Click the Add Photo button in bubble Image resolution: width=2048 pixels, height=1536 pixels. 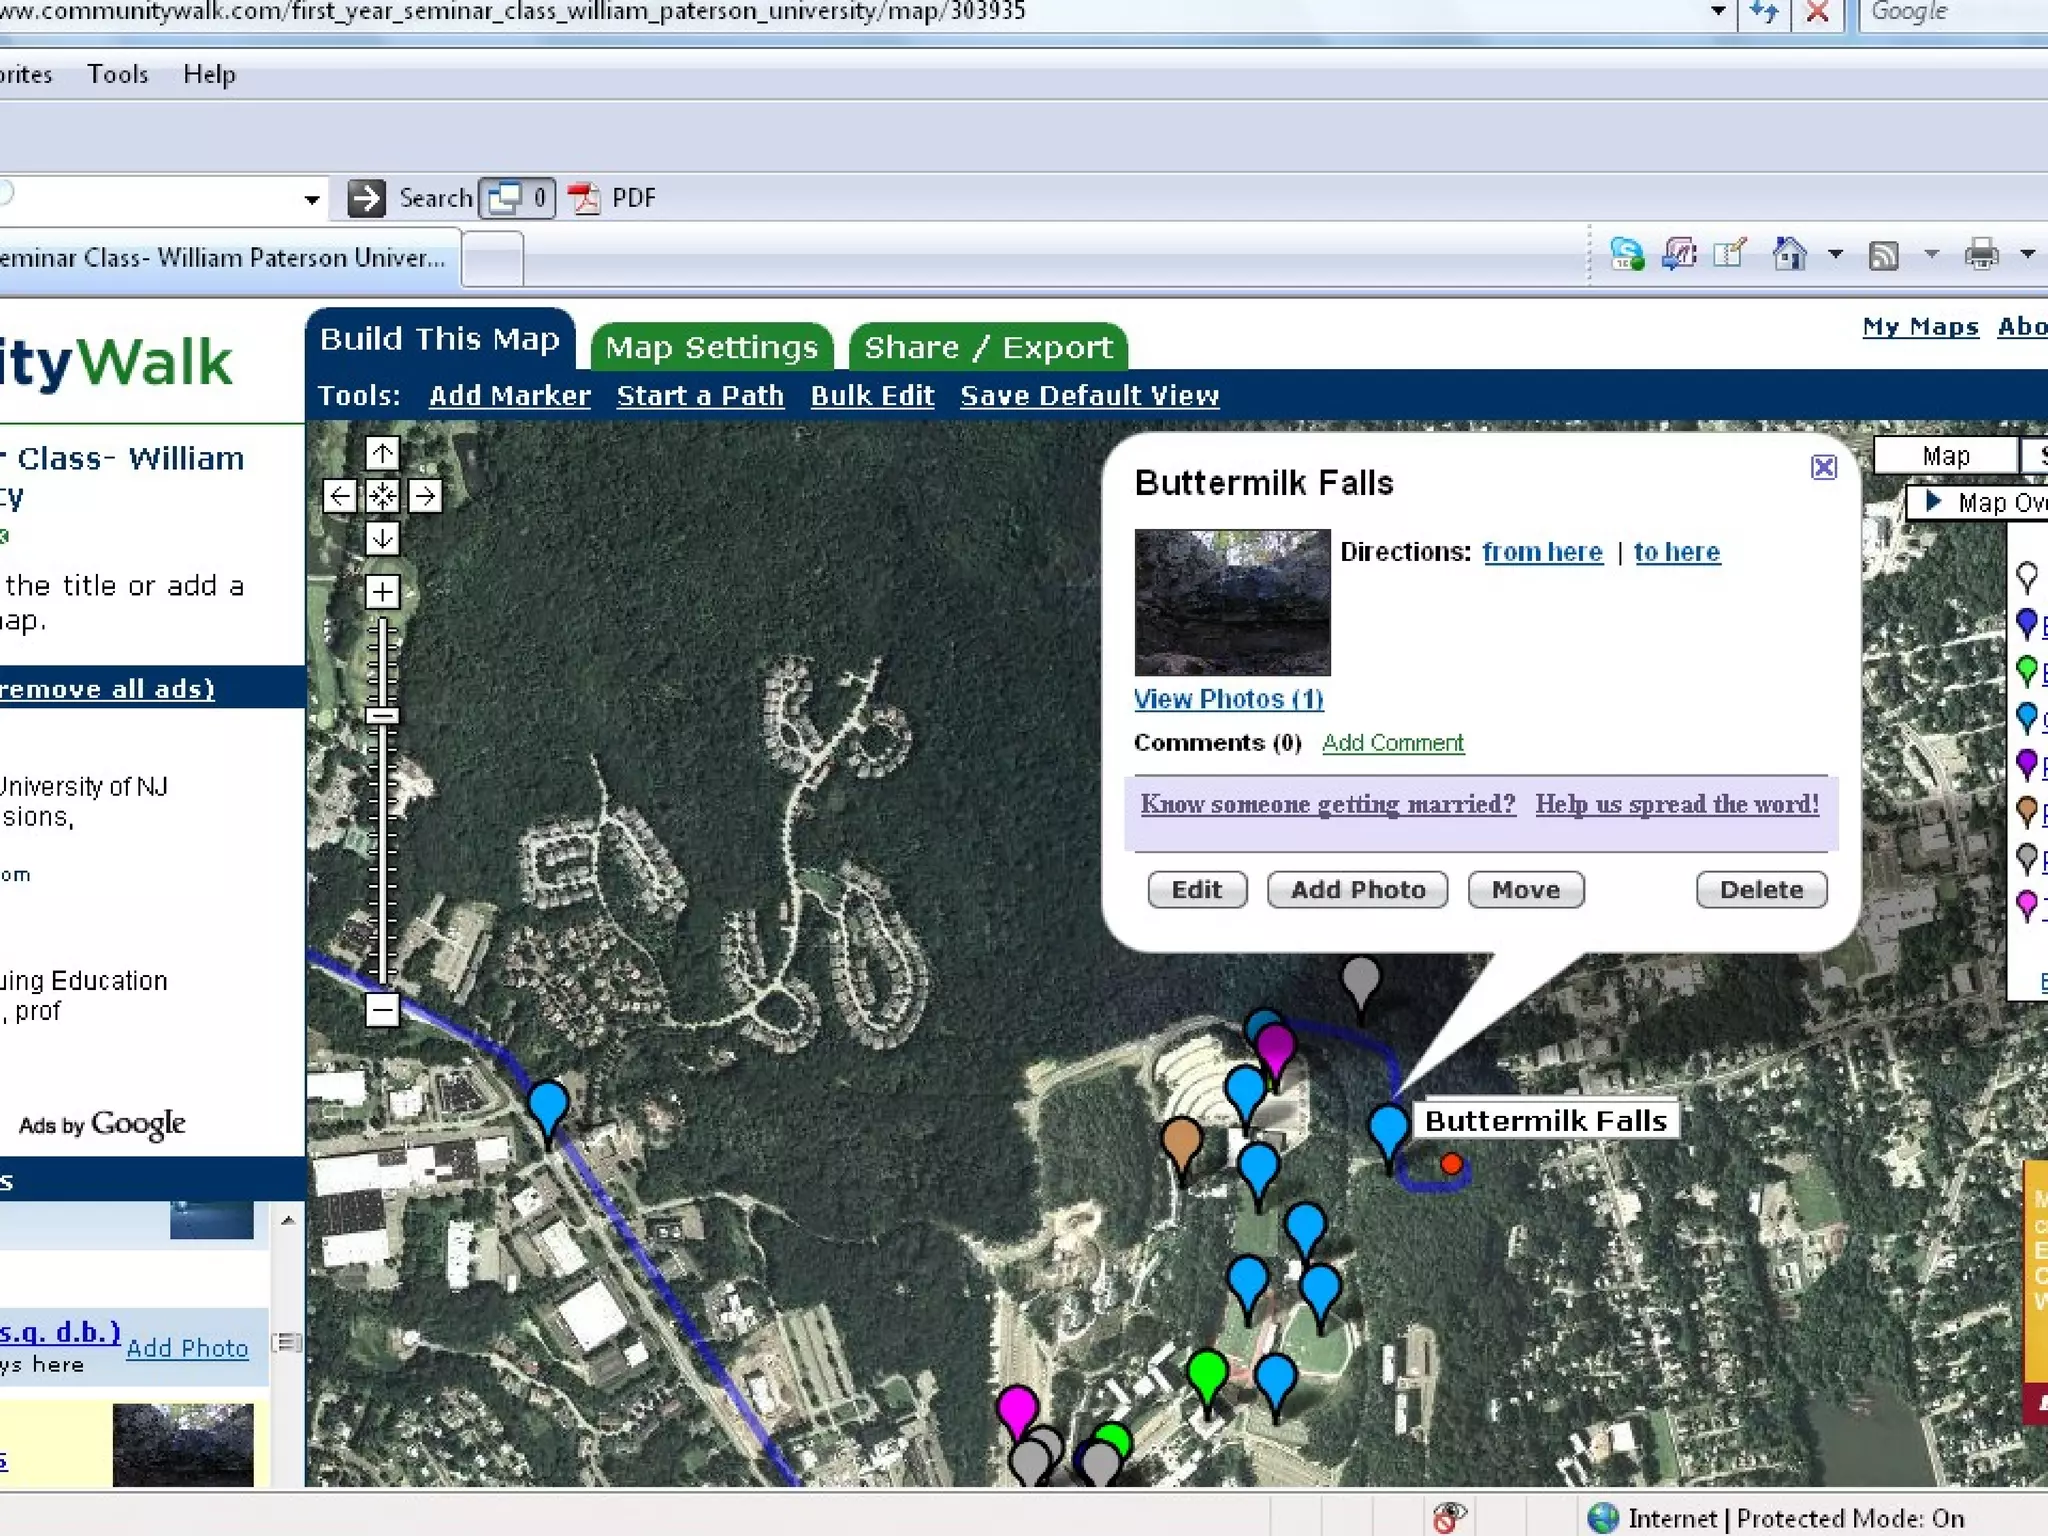click(1356, 890)
